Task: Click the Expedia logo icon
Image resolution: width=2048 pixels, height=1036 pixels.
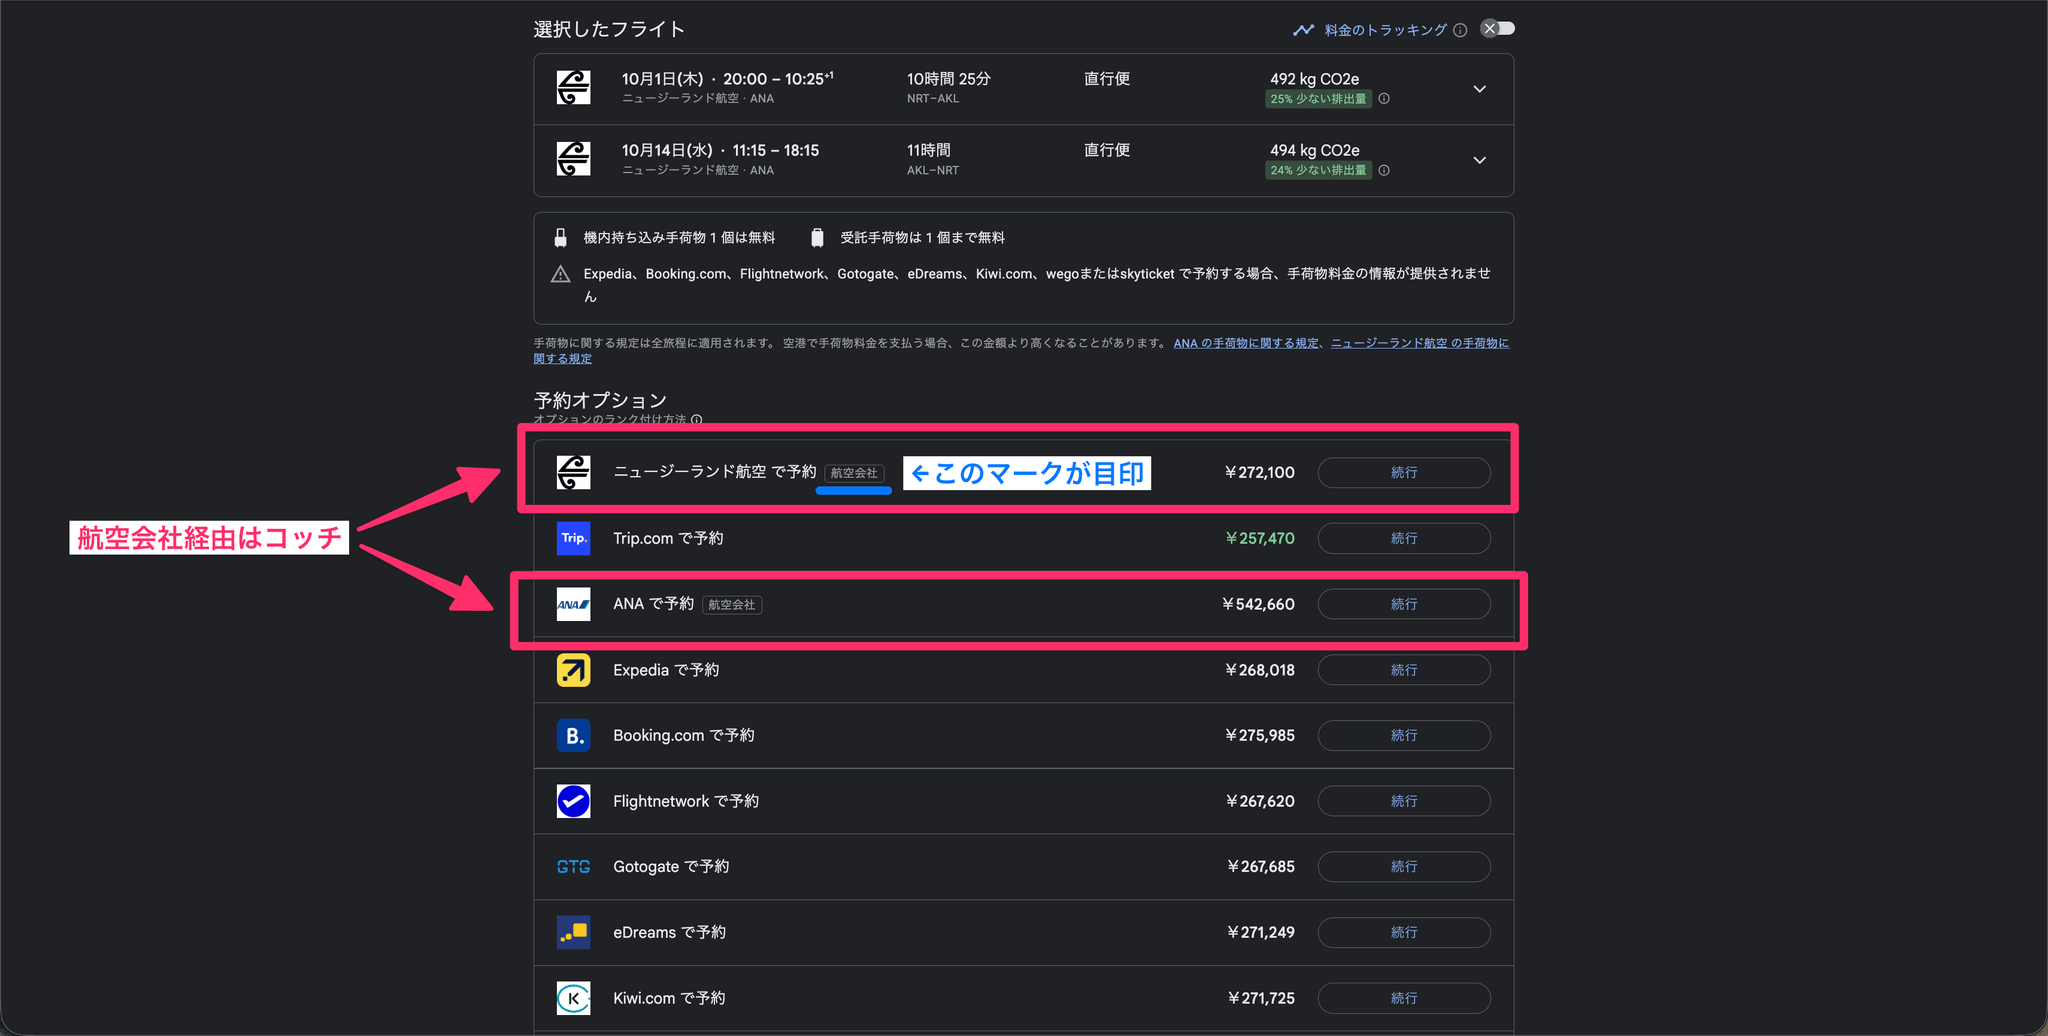Action: pyautogui.click(x=573, y=670)
